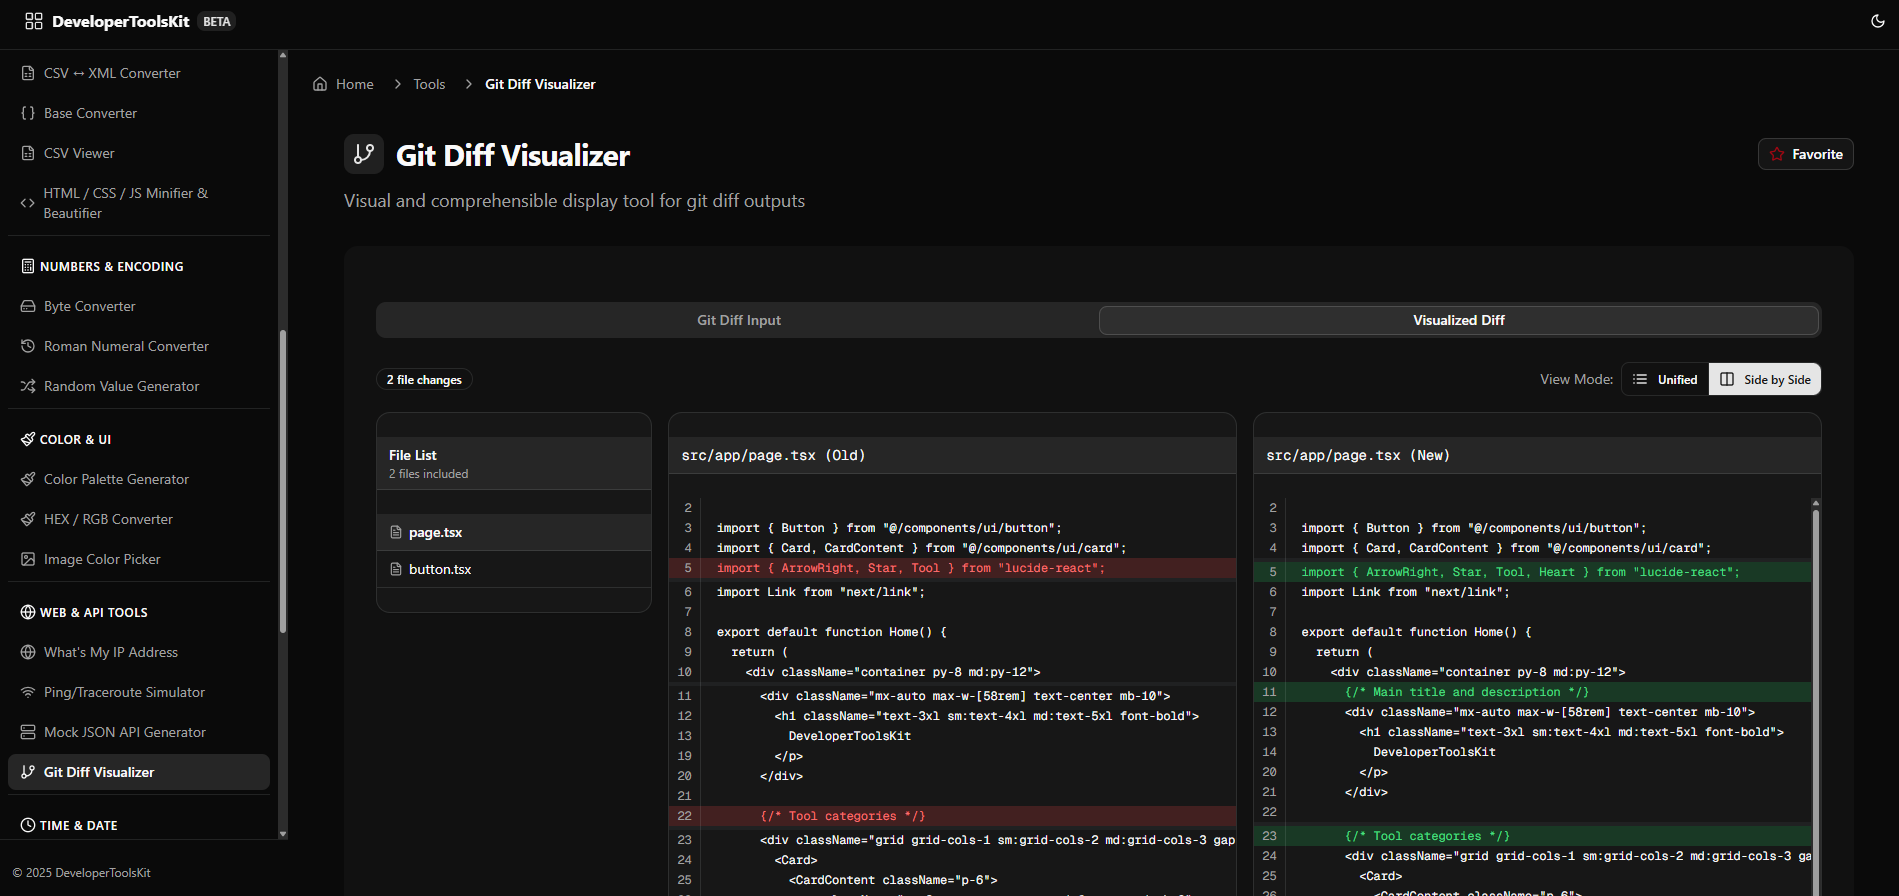Click the DeveloperToolsKit grid logo icon

pyautogui.click(x=34, y=21)
